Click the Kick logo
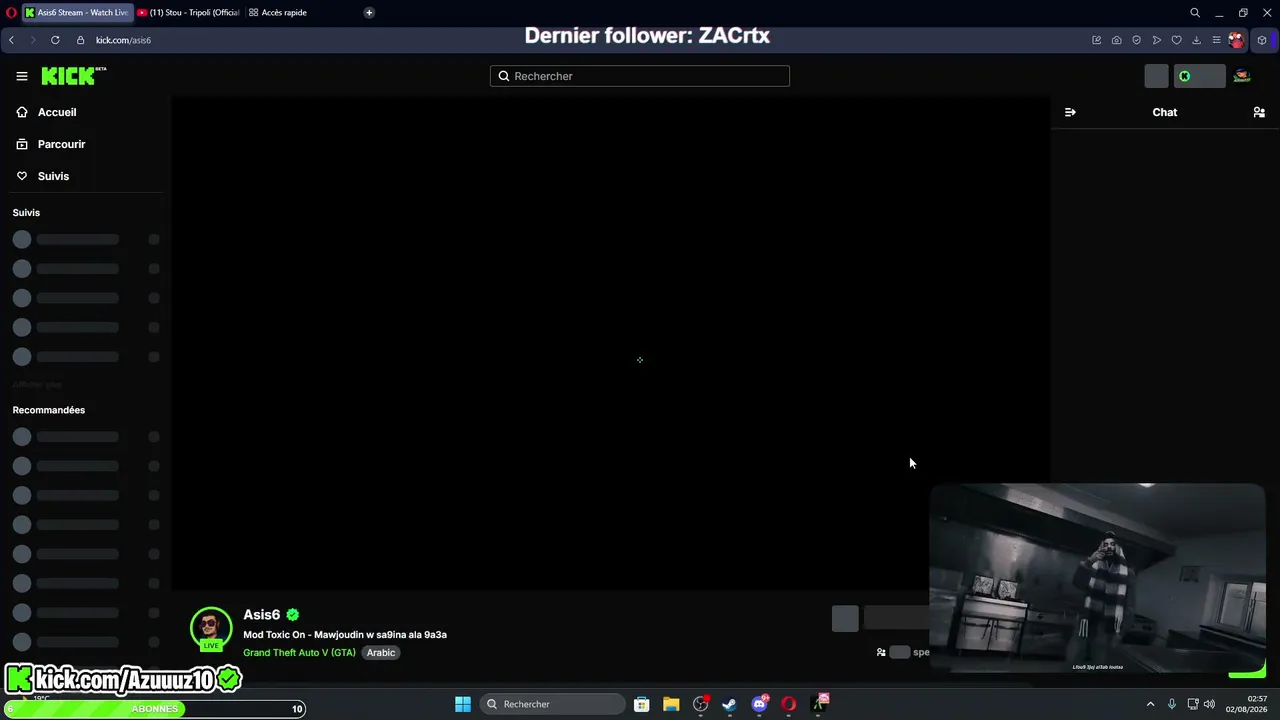 pos(73,76)
